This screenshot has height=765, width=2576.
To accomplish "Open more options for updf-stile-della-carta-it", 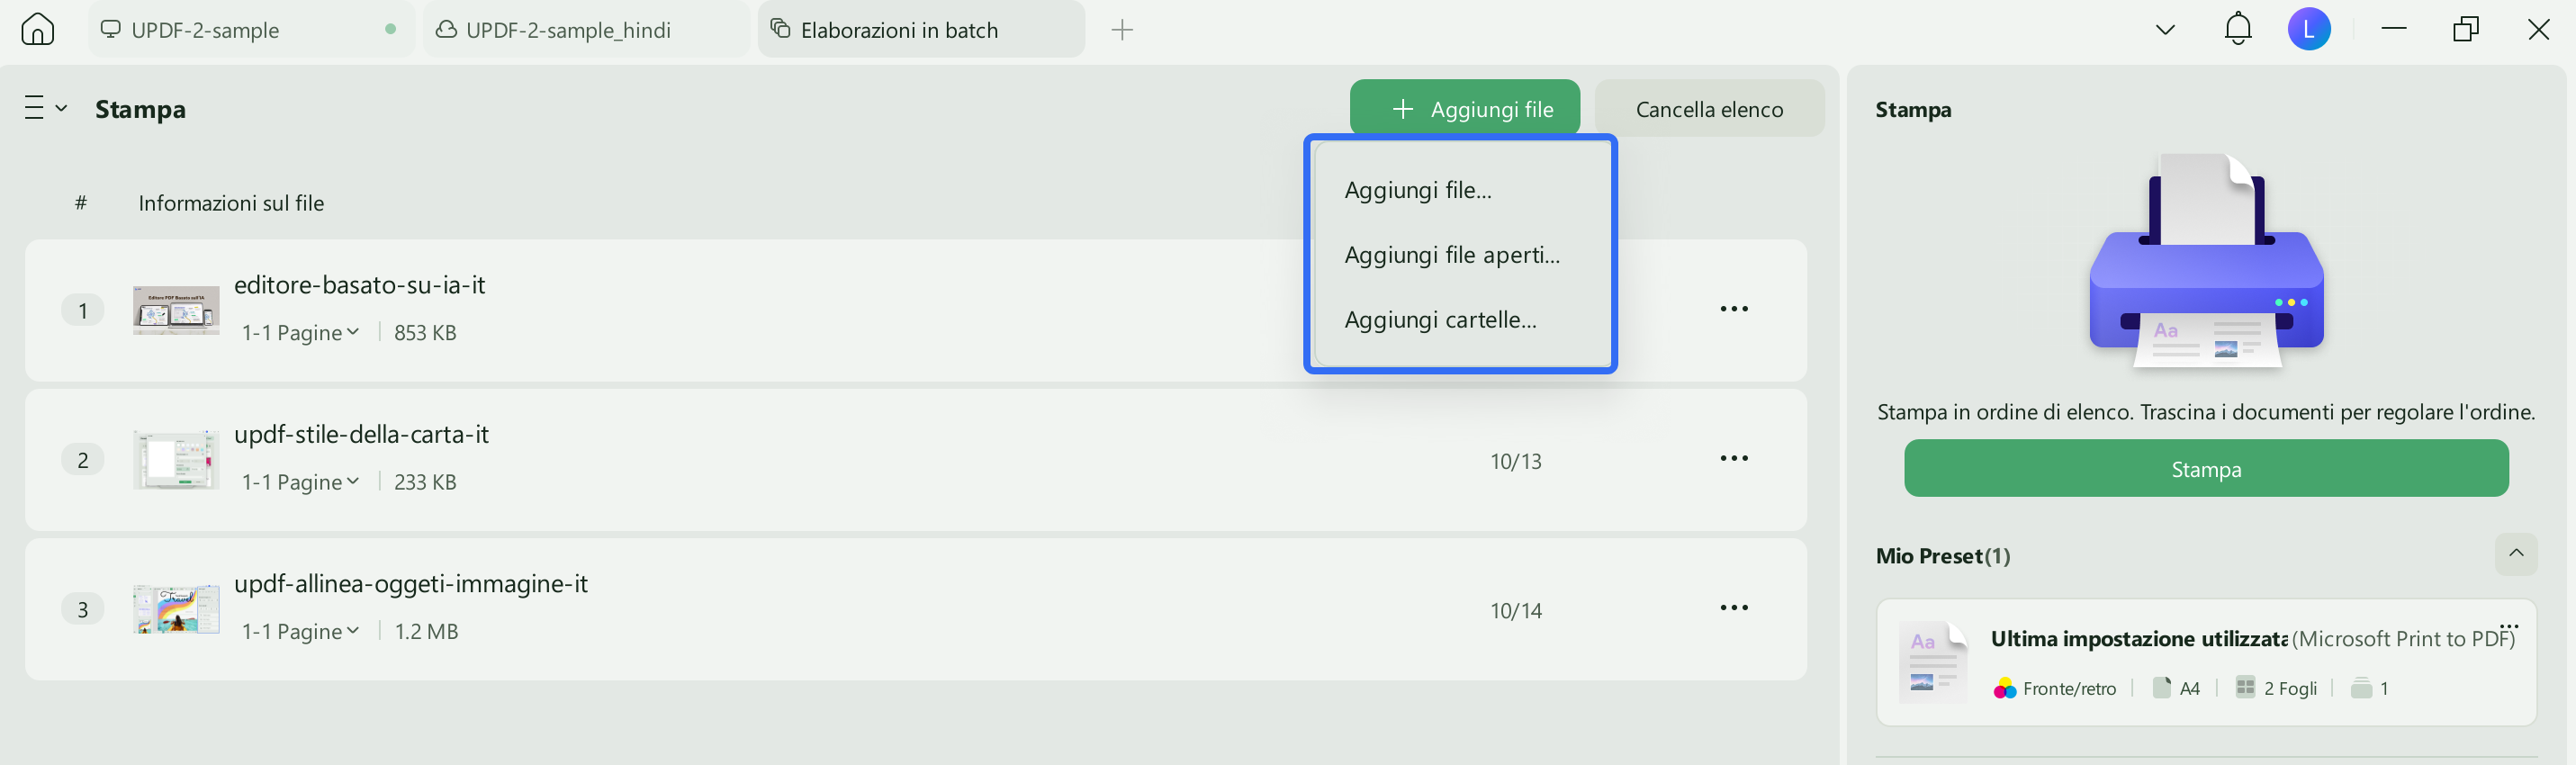I will click(1734, 458).
